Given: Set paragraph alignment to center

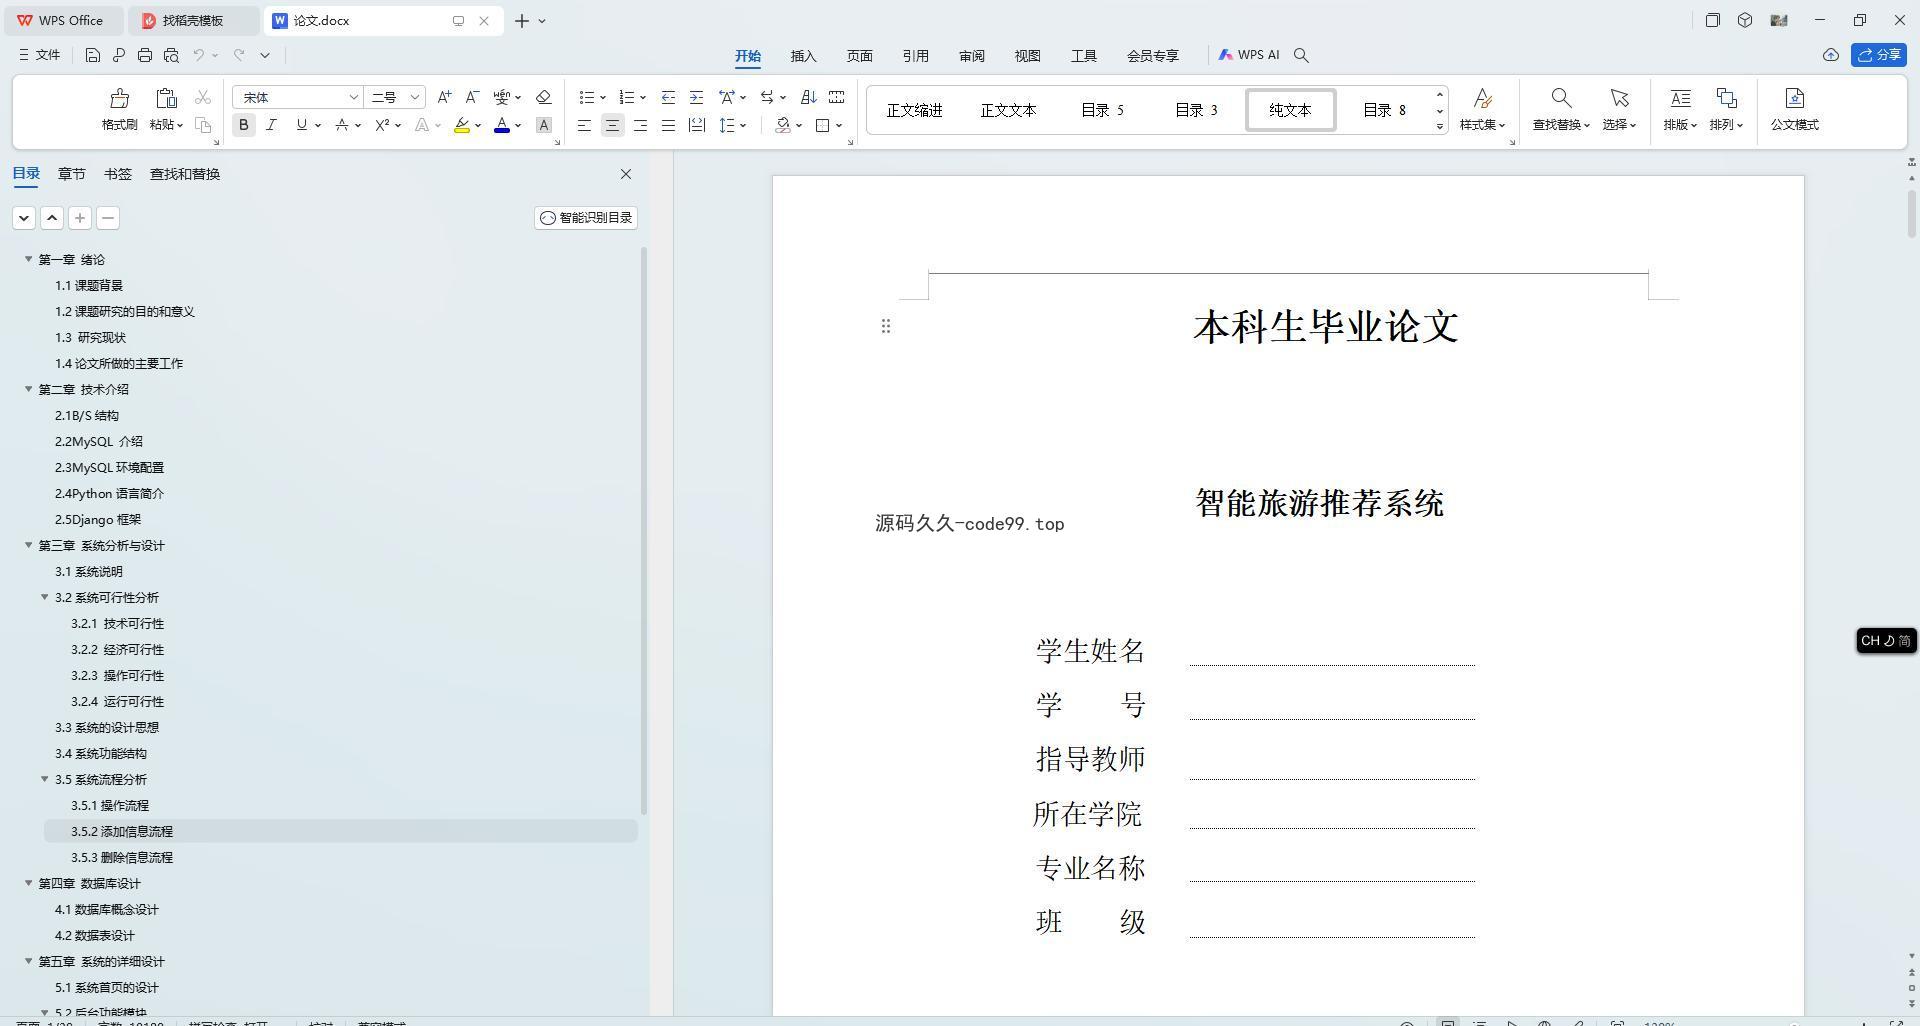Looking at the screenshot, I should coord(612,125).
